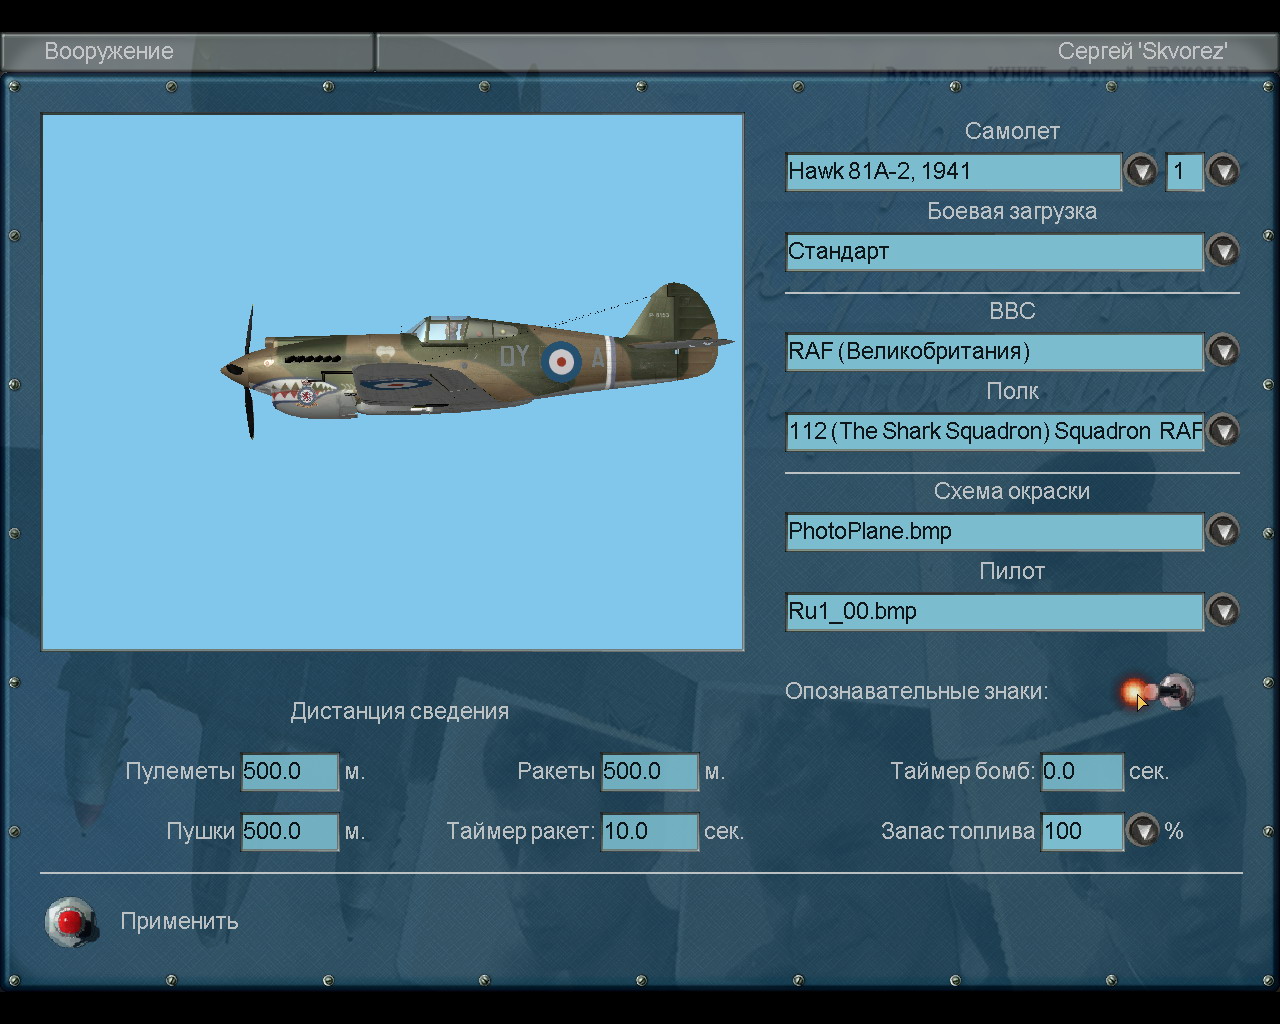Select the Ракеты distance input field
The width and height of the screenshot is (1280, 1024).
tap(649, 771)
